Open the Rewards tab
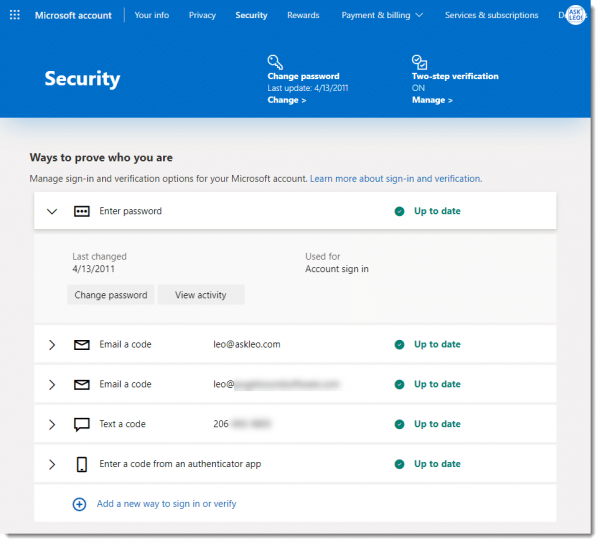This screenshot has width=600, height=543. pos(303,15)
